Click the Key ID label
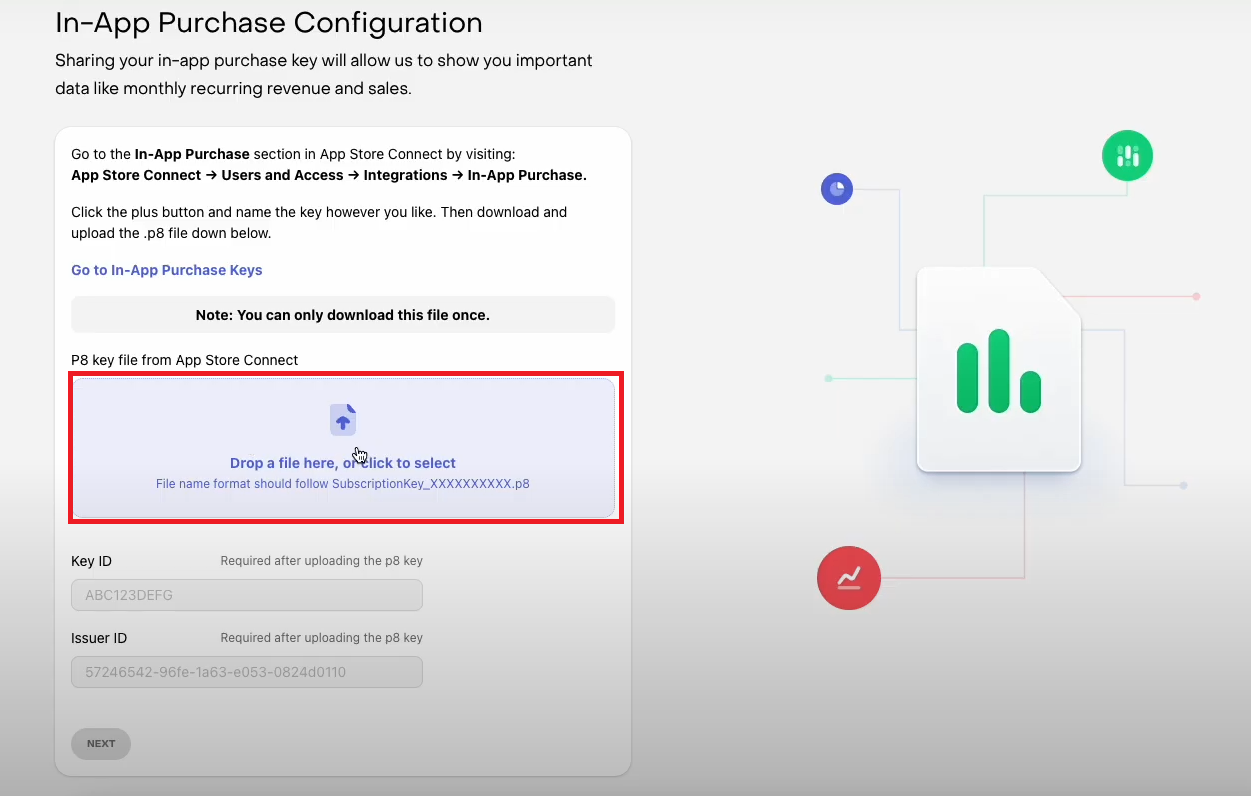 [x=92, y=562]
